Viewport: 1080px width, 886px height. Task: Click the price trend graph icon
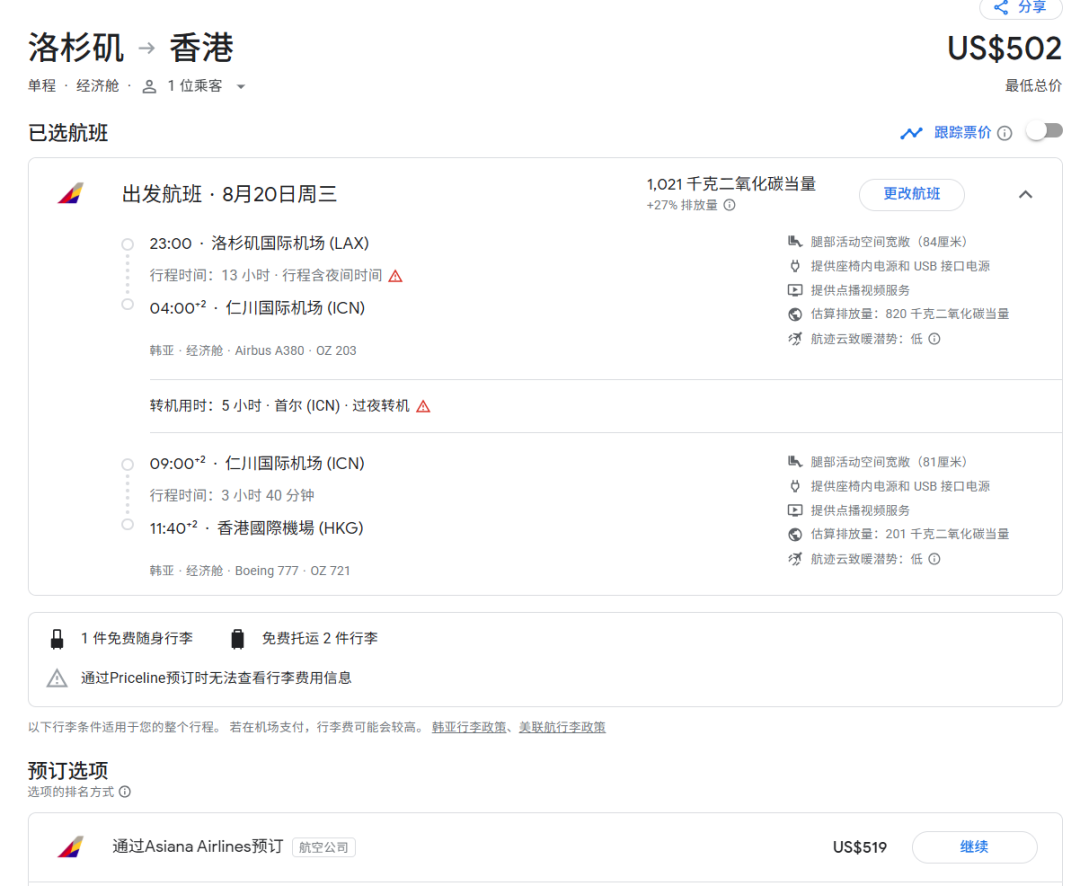[x=911, y=133]
